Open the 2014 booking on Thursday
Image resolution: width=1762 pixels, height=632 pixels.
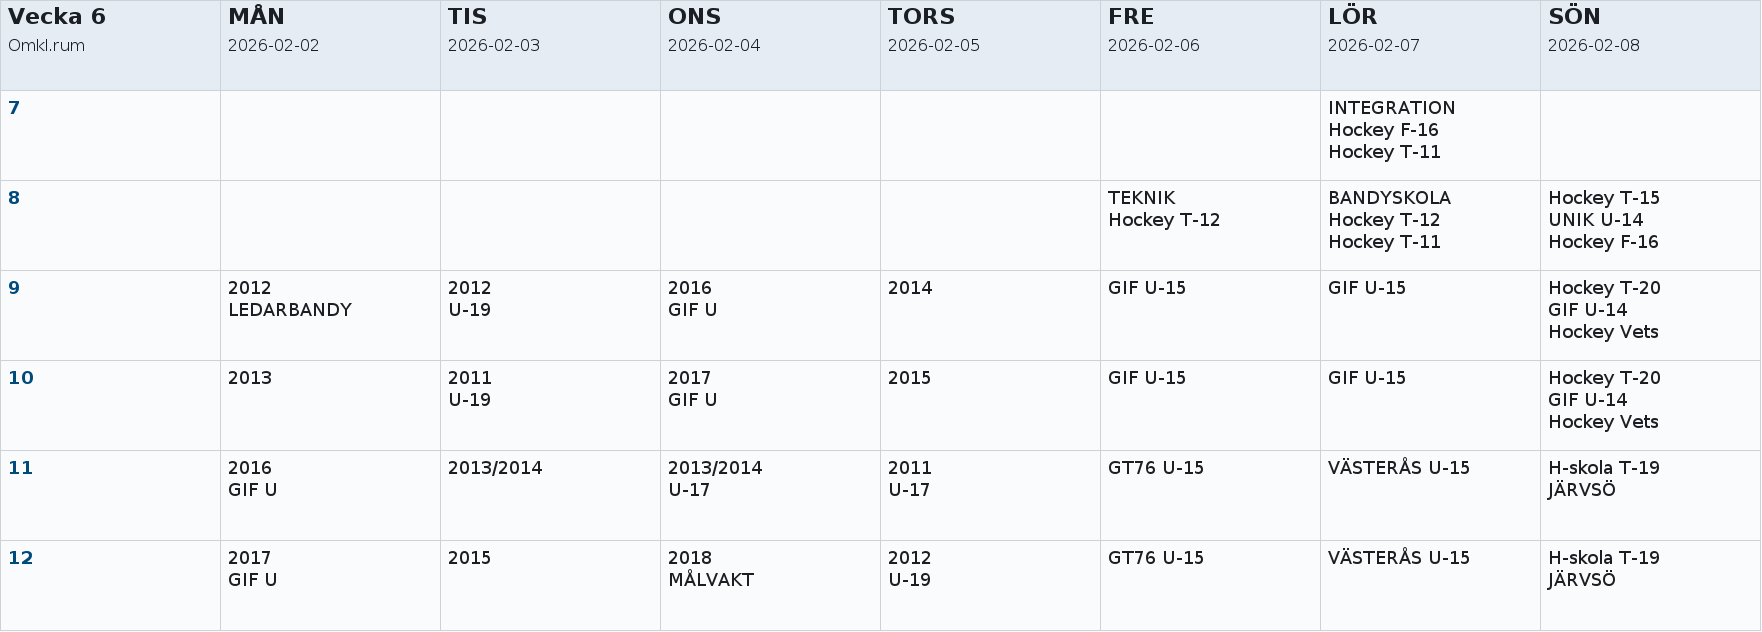[910, 288]
